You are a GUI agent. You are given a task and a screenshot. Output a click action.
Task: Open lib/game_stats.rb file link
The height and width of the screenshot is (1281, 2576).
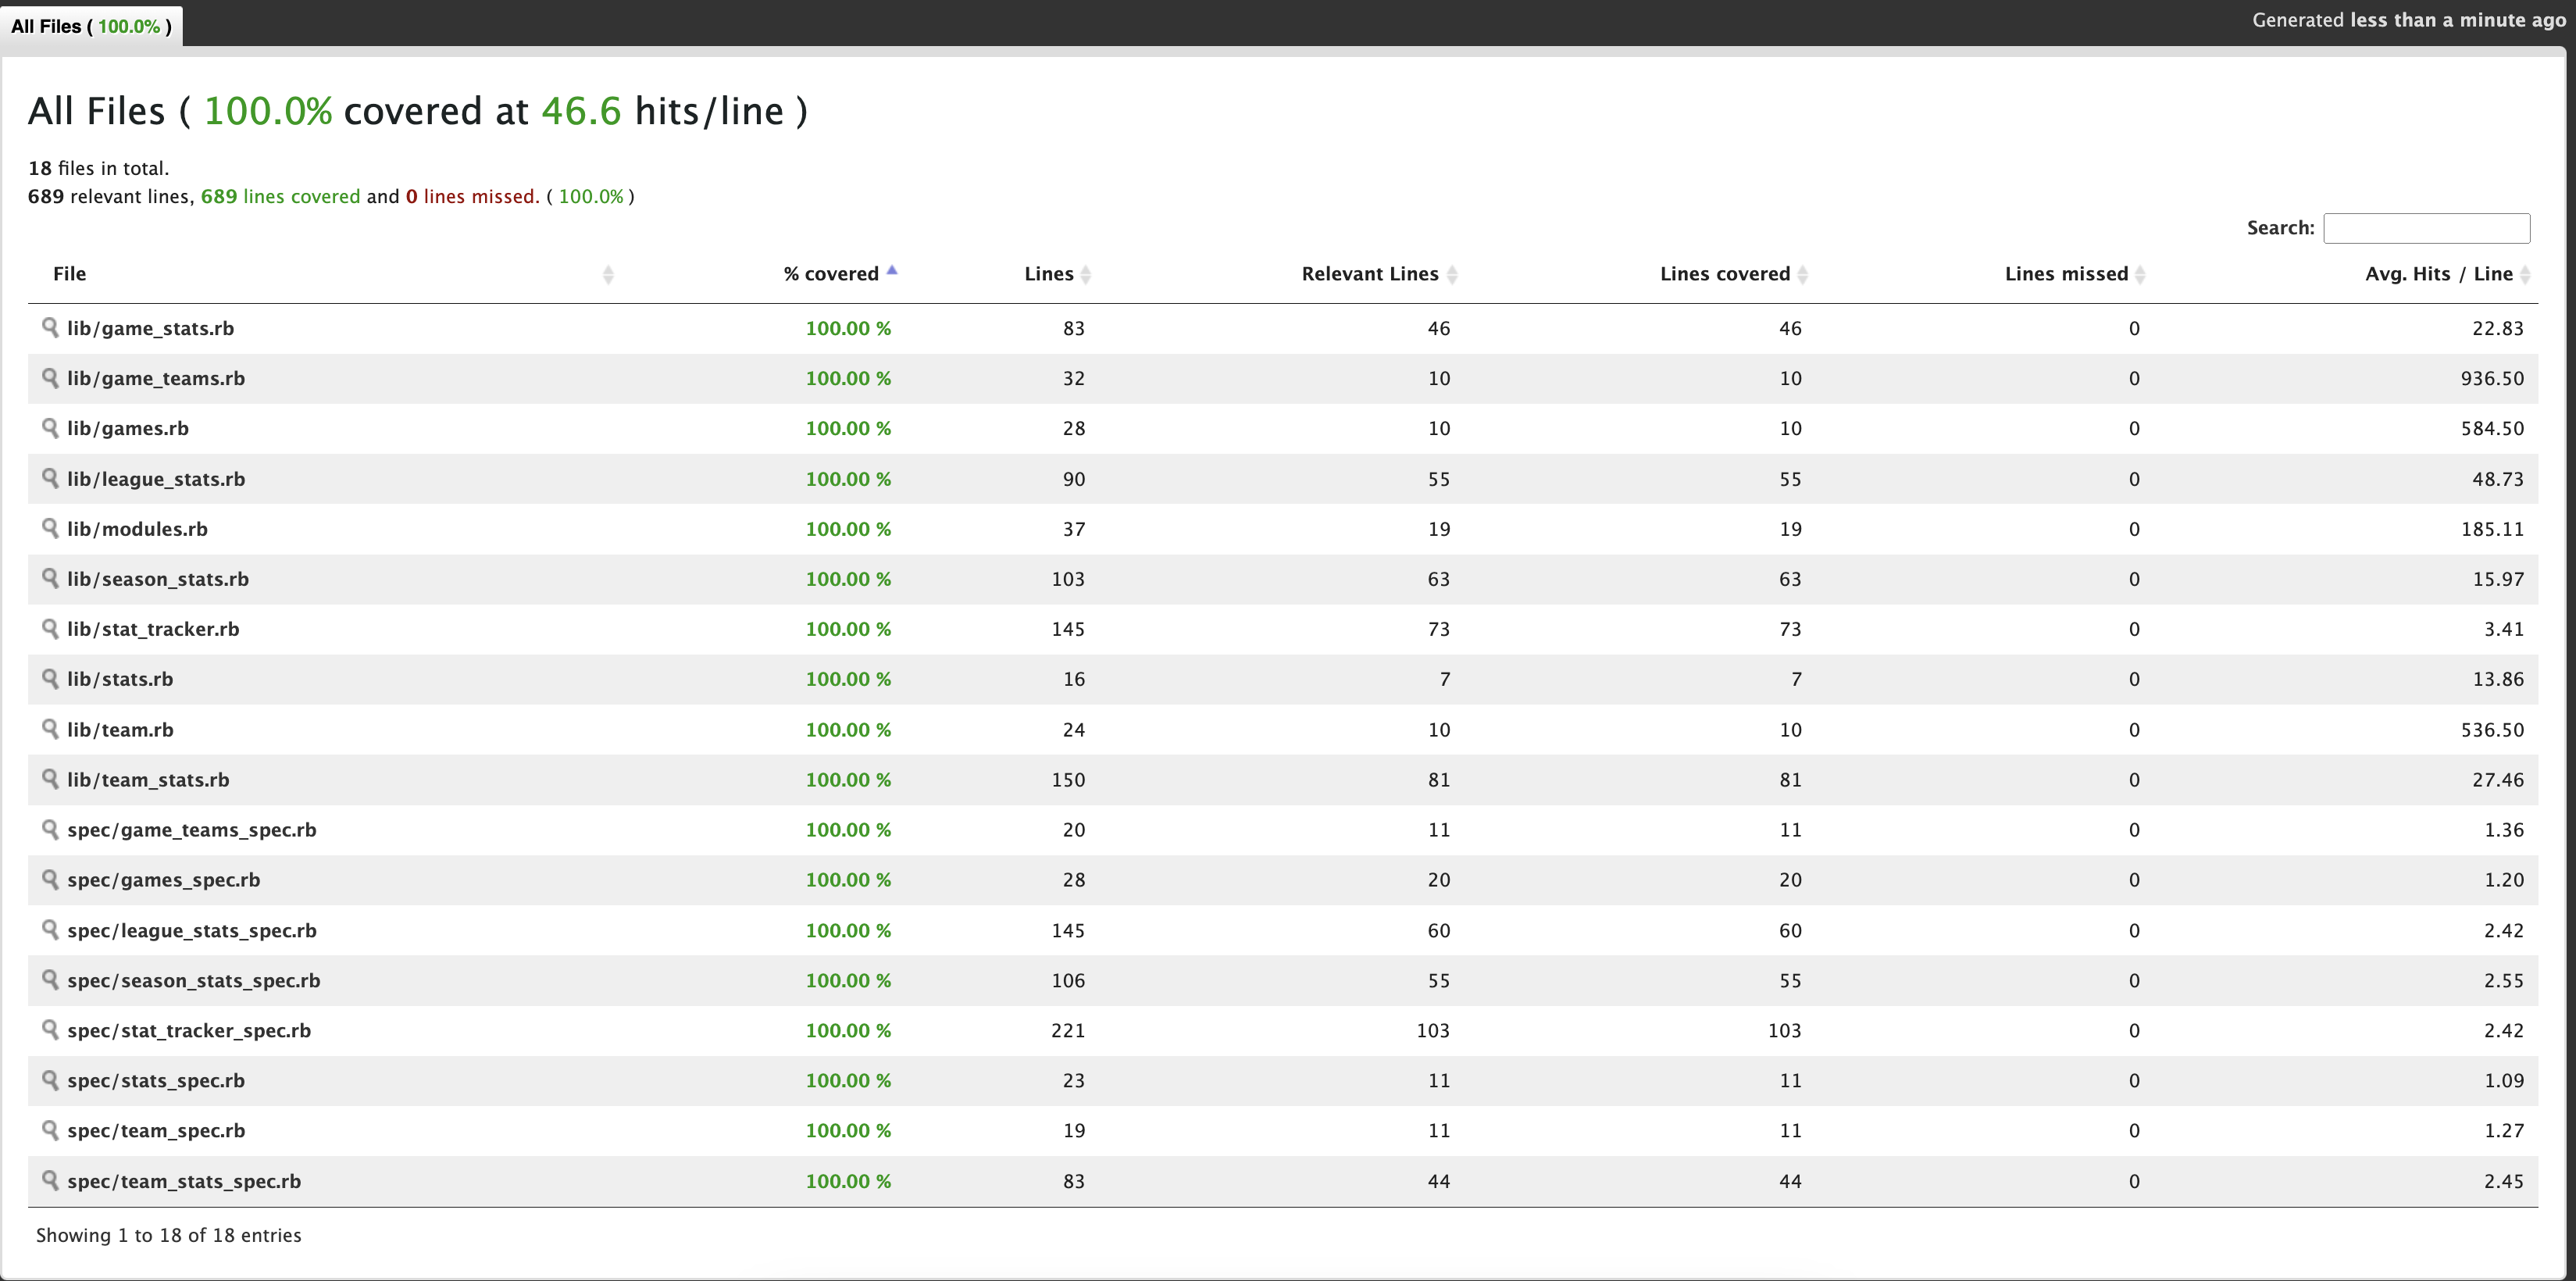point(150,328)
